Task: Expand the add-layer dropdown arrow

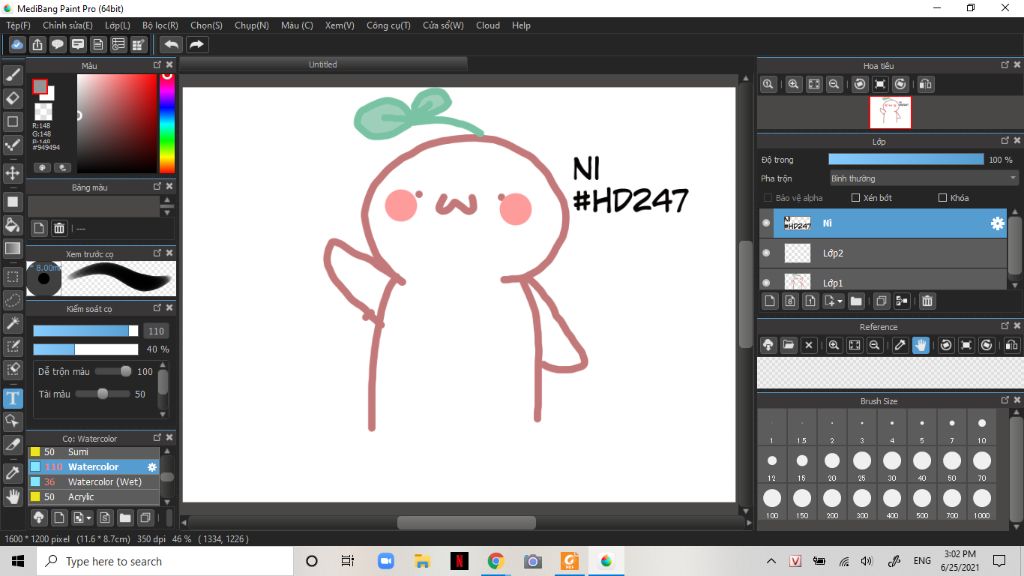Action: (839, 301)
